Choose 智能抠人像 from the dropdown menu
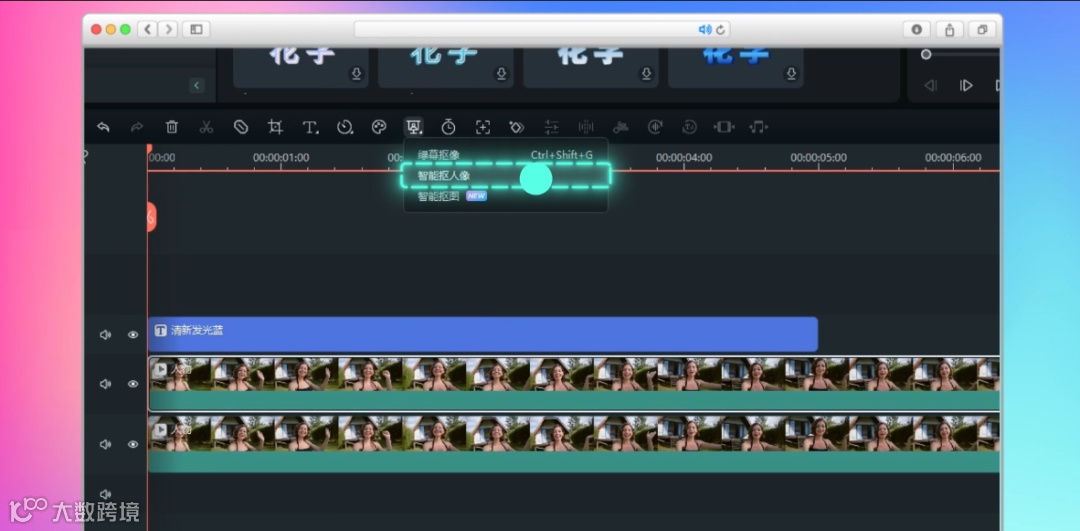Viewport: 1080px width, 531px height. 506,176
